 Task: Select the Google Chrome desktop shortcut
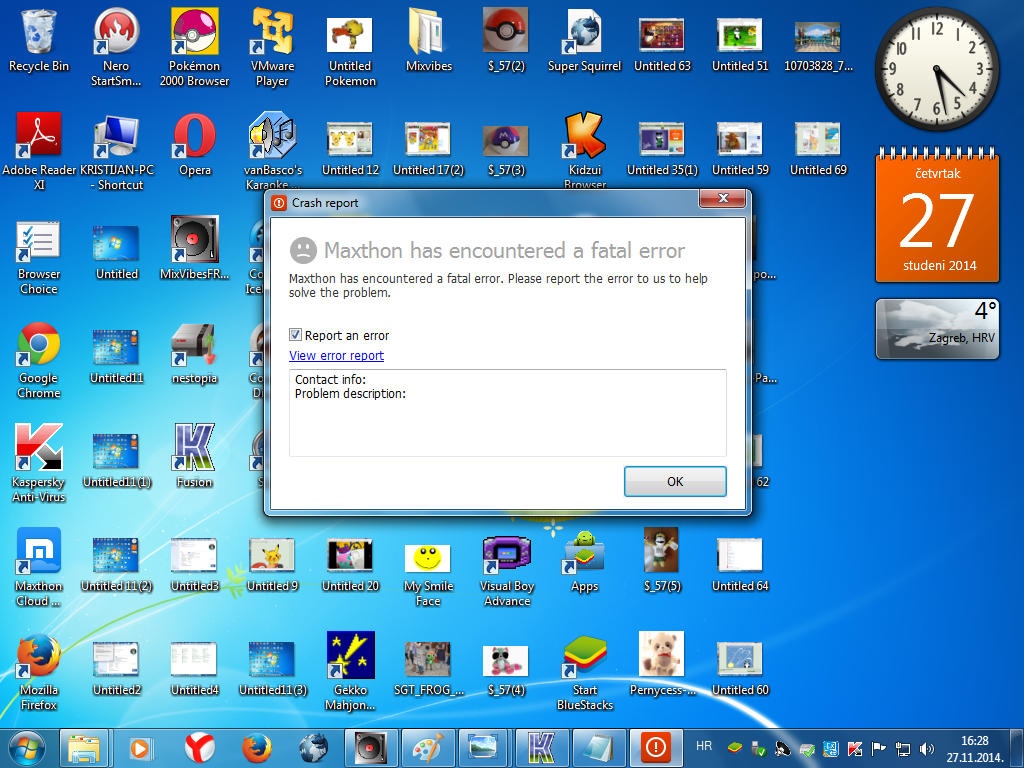tap(39, 359)
